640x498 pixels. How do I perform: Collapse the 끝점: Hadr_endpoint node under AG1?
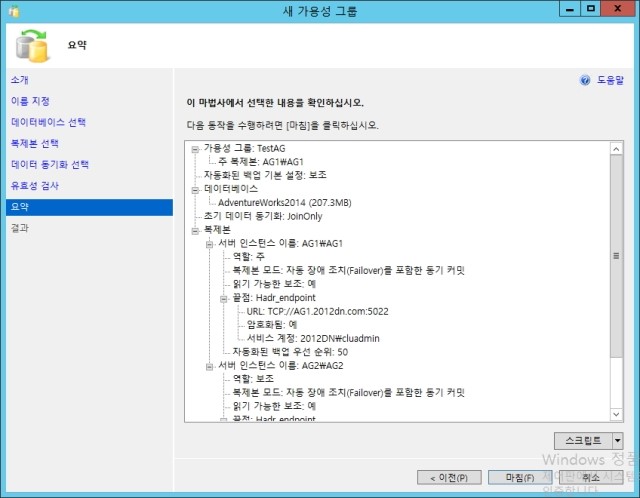[224, 299]
